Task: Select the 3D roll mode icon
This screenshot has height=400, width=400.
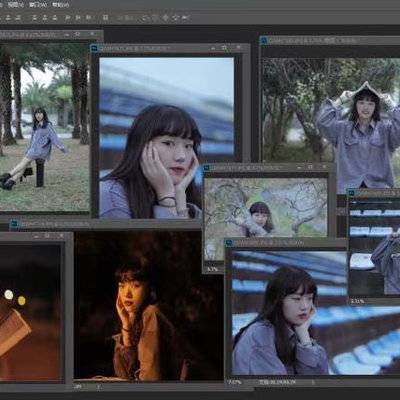Action: click(x=155, y=18)
